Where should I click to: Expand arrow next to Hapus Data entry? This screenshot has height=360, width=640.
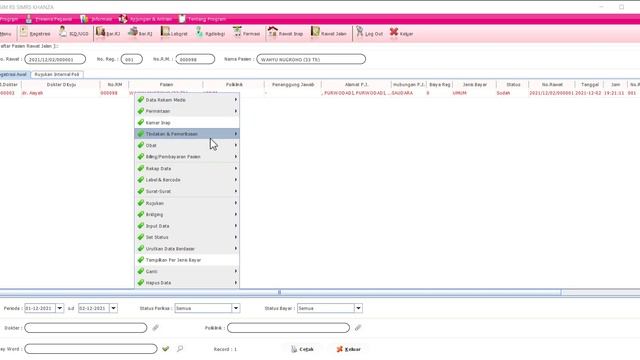coord(236,282)
